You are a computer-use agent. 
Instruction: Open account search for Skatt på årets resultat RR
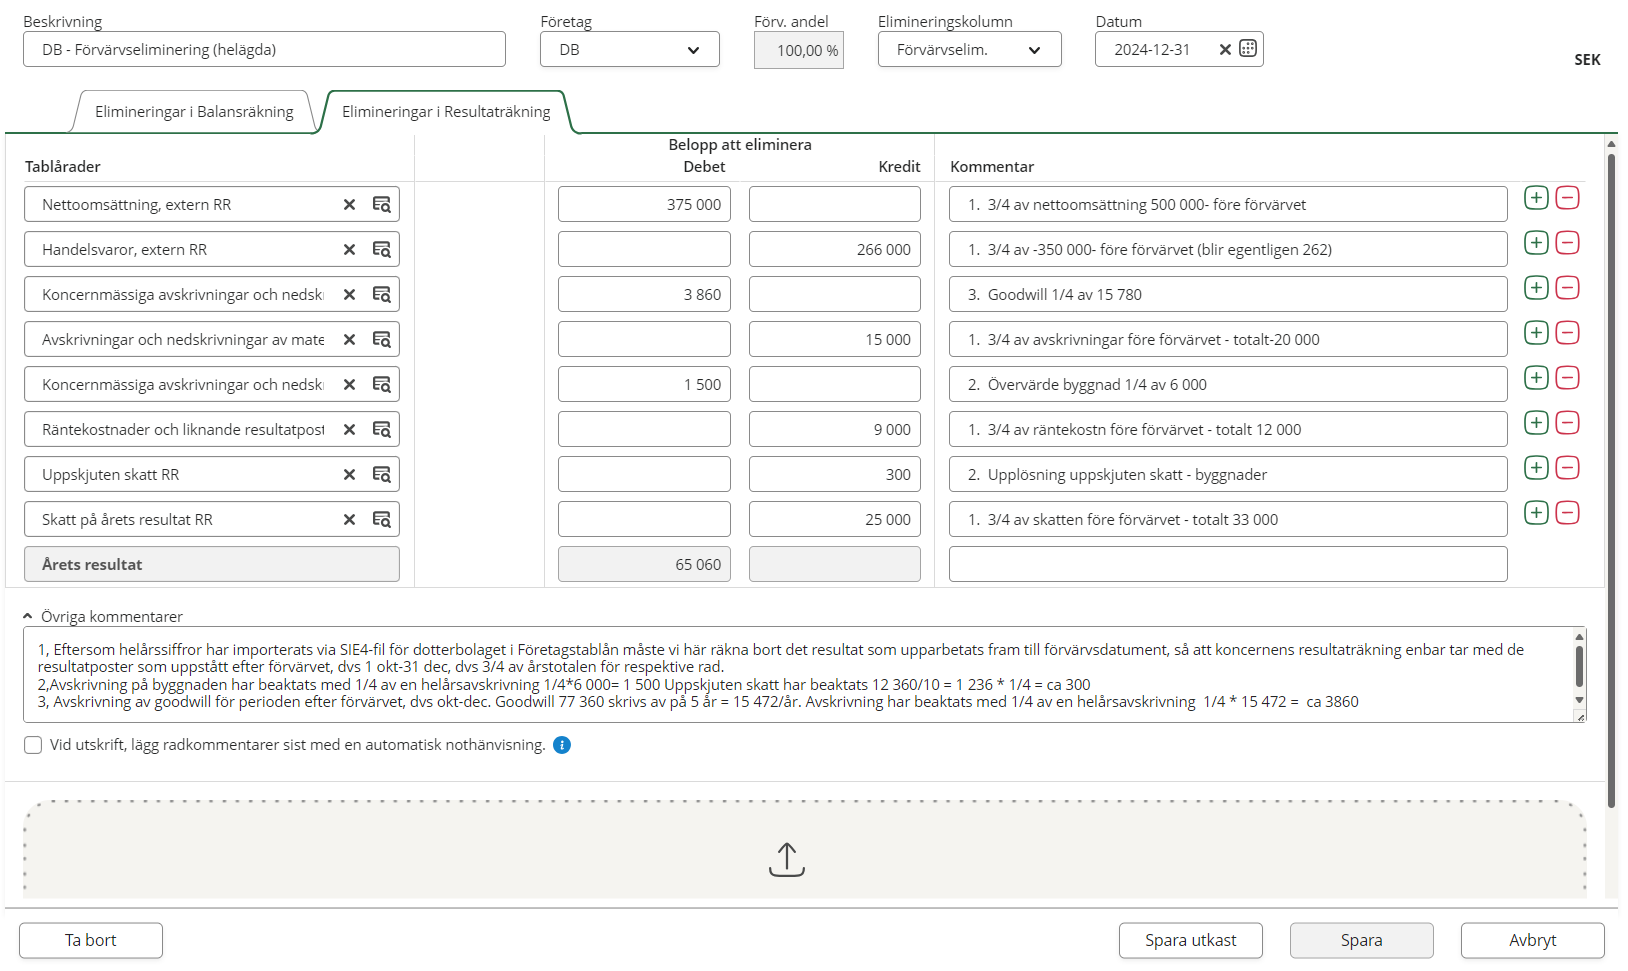tap(381, 520)
